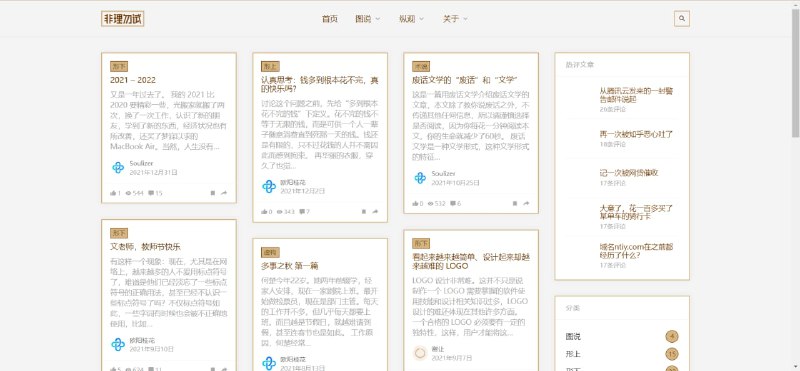Open sidebar article 从腾讯云发来的一封警告邮件说起
Image resolution: width=800 pixels, height=371 pixels.
coord(636,95)
